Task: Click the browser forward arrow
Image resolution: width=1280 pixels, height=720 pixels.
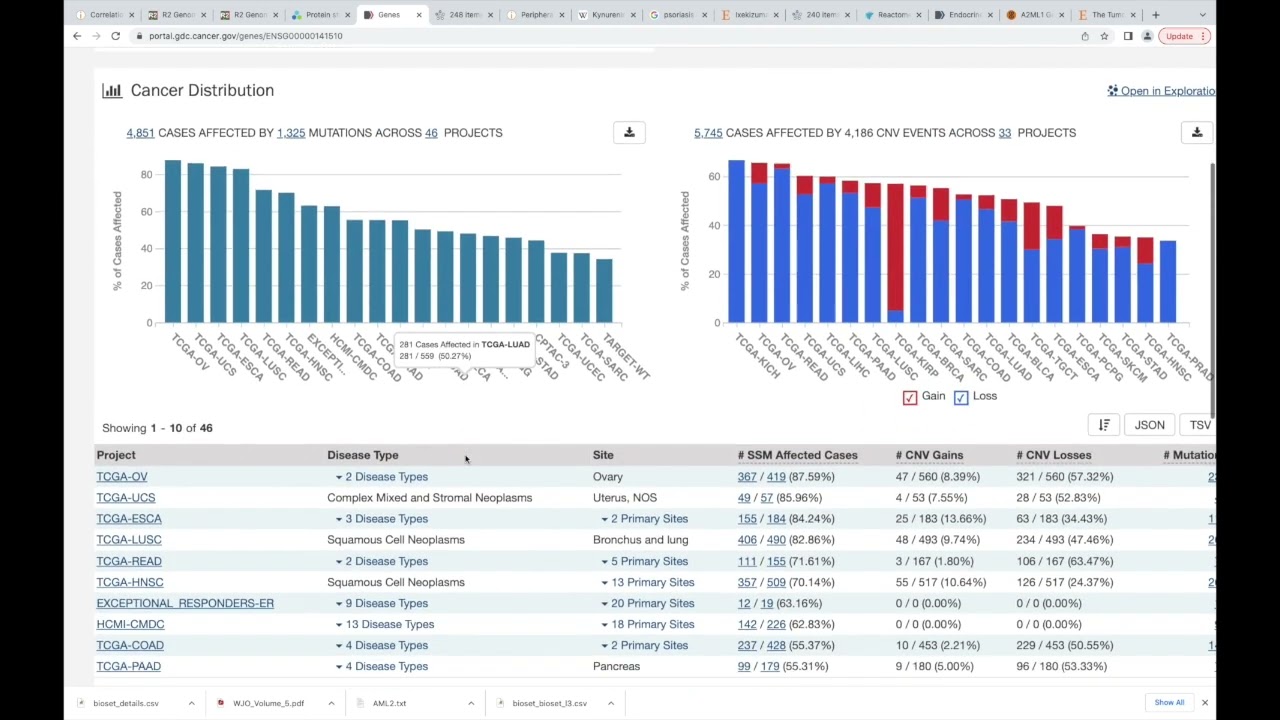Action: tap(97, 36)
